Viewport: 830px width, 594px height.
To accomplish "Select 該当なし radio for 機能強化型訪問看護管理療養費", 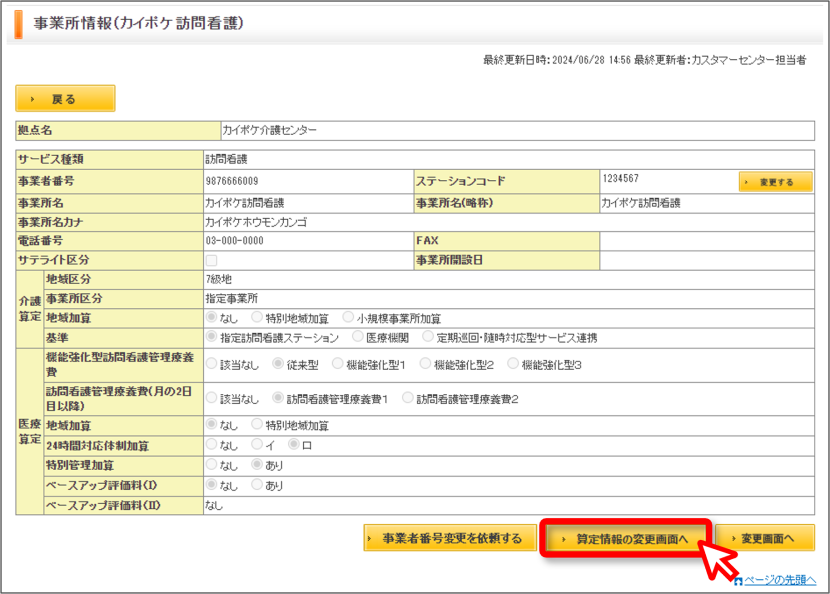I will (x=211, y=364).
